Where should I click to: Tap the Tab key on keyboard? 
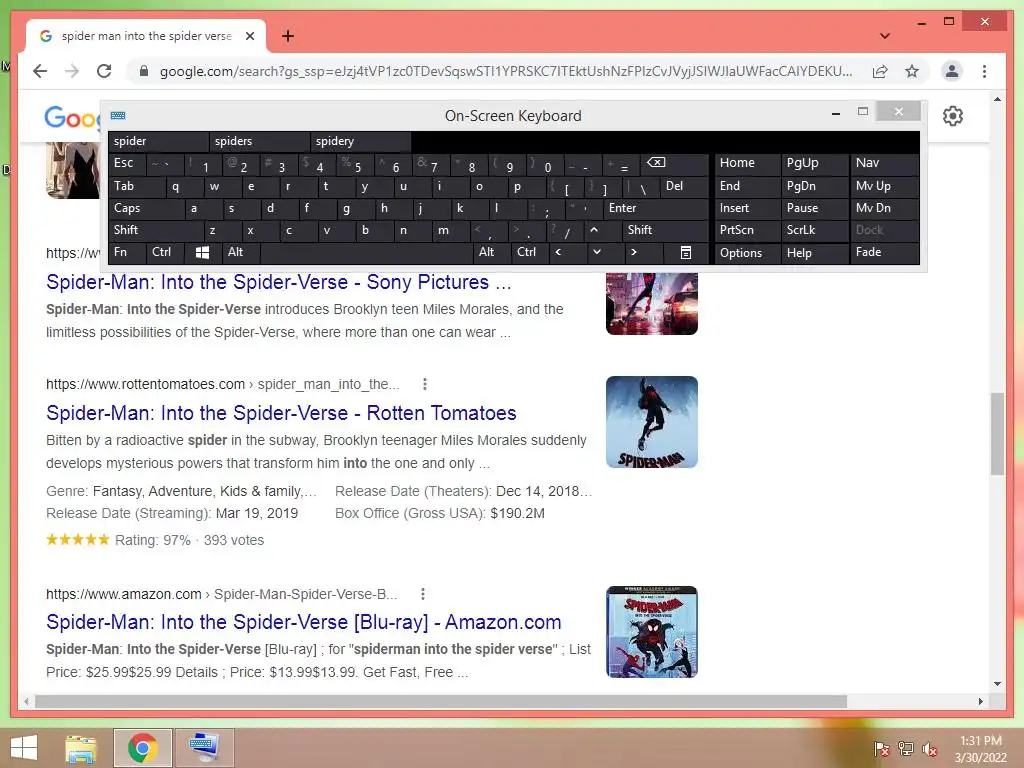point(136,186)
